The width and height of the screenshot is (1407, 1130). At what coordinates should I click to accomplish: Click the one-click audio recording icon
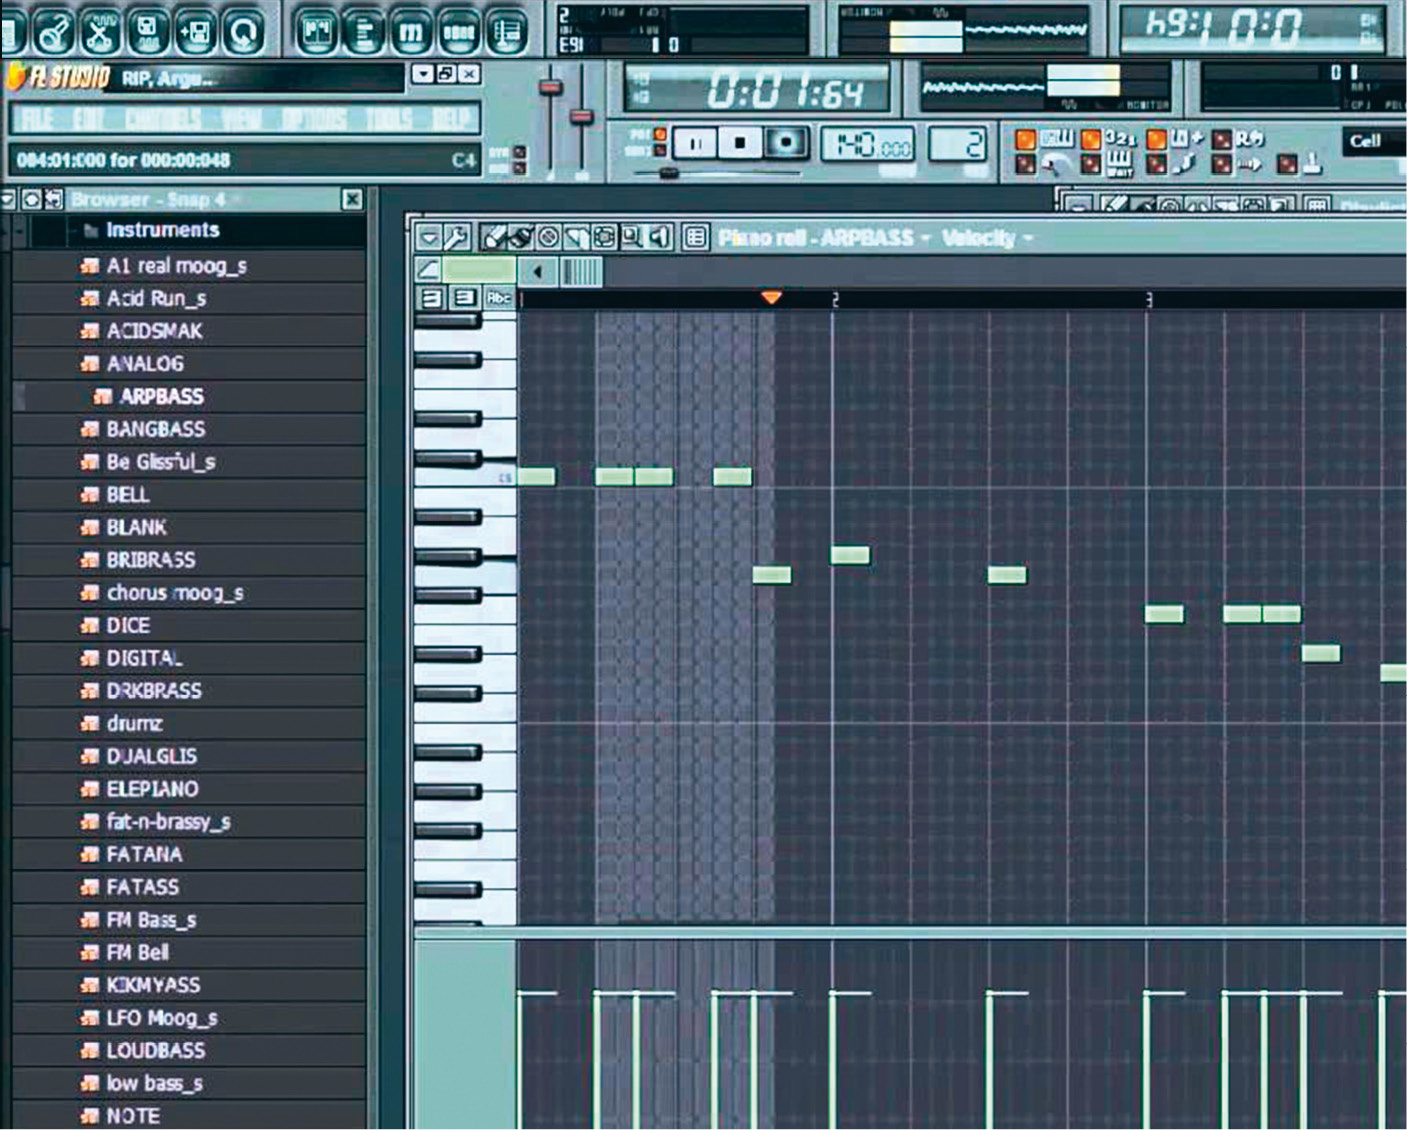pos(55,31)
